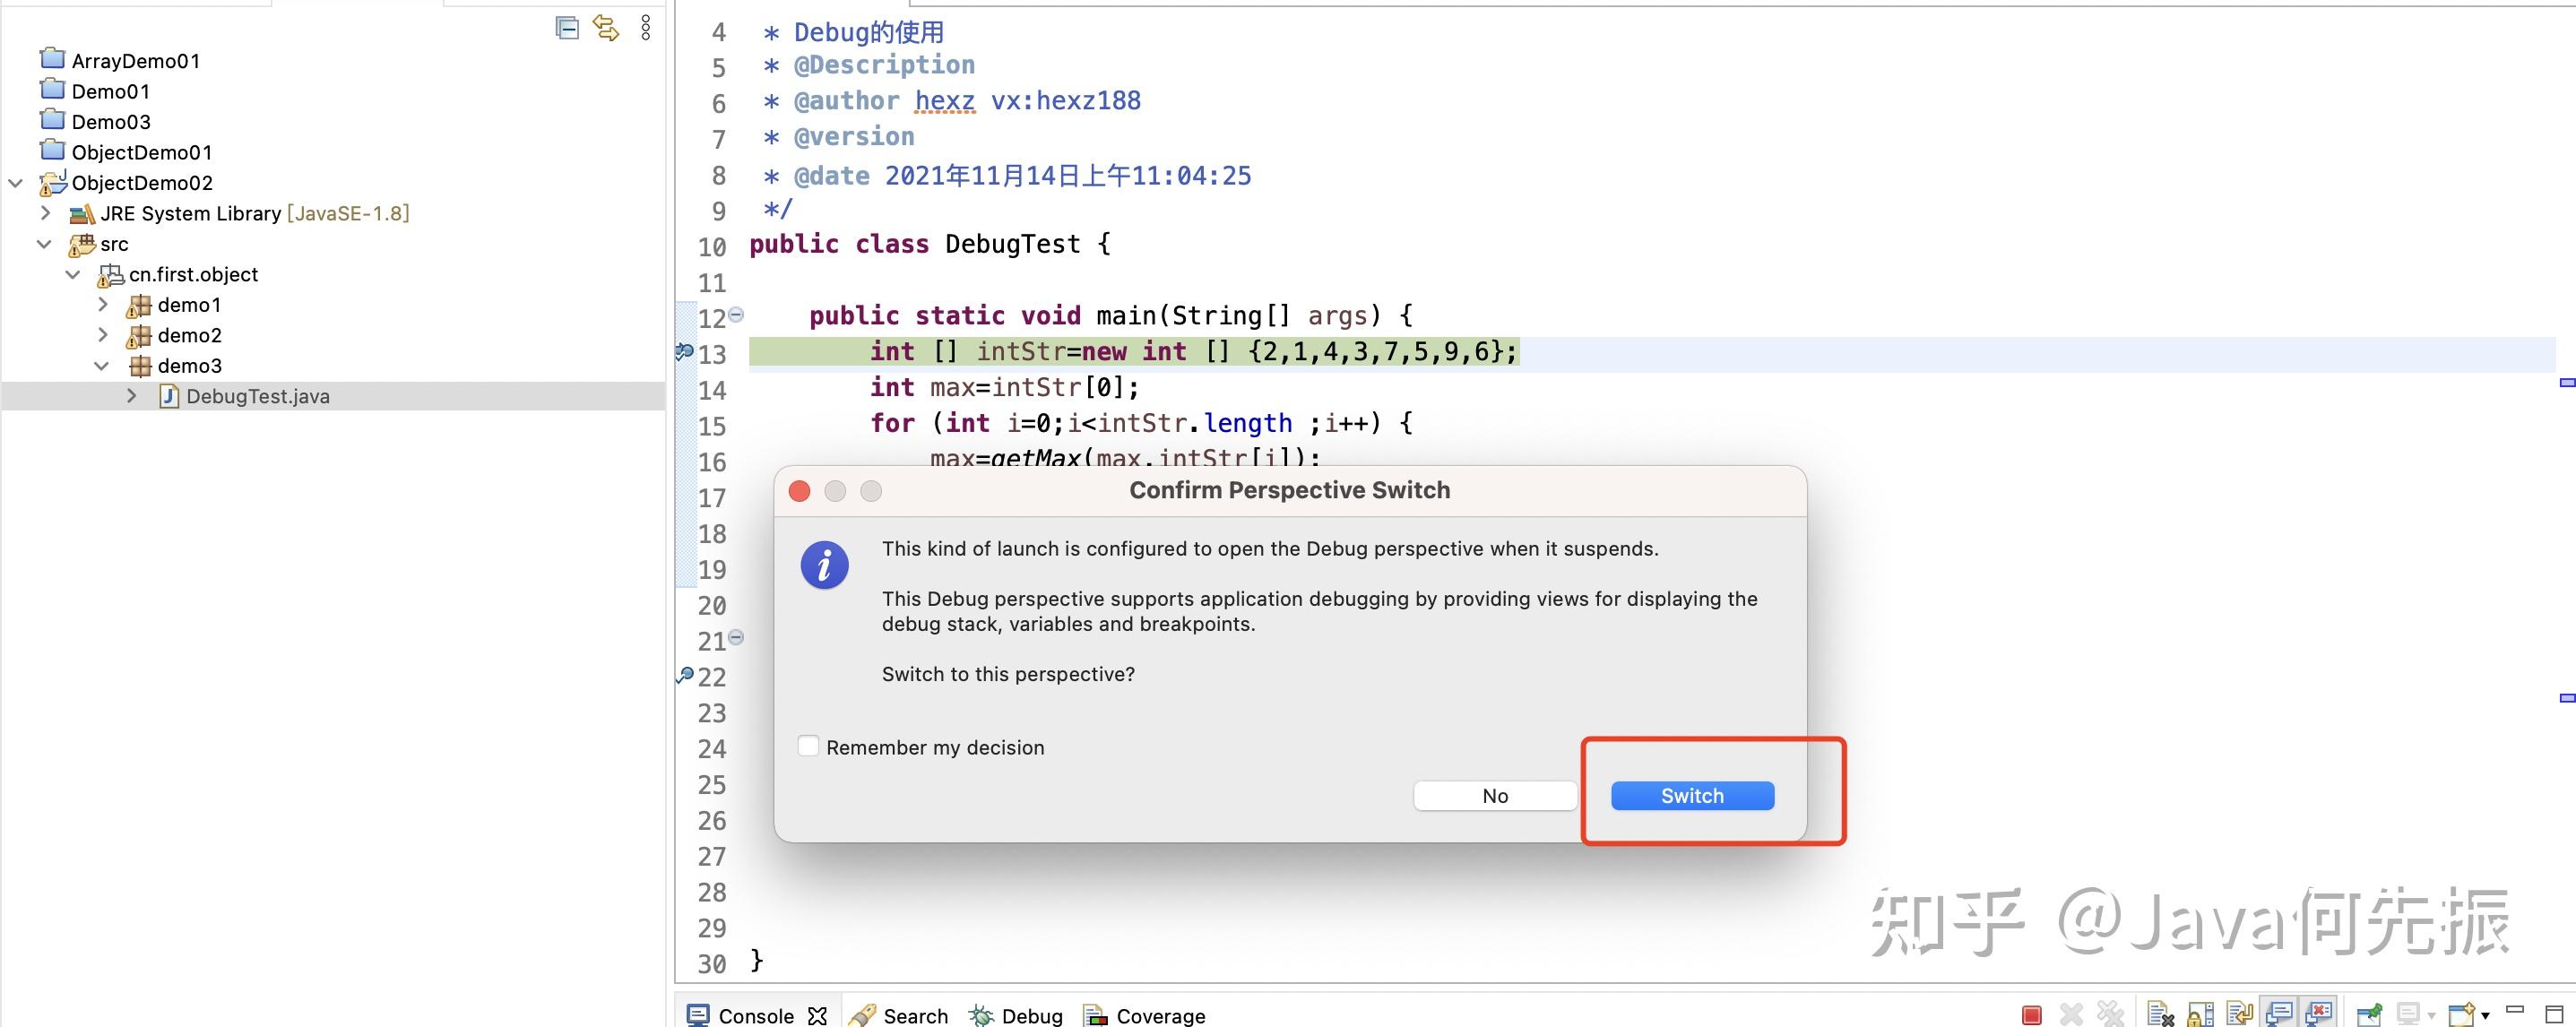Toggle Word Wrap icon in console toolbar
2576x1027 pixels.
[2240, 1015]
